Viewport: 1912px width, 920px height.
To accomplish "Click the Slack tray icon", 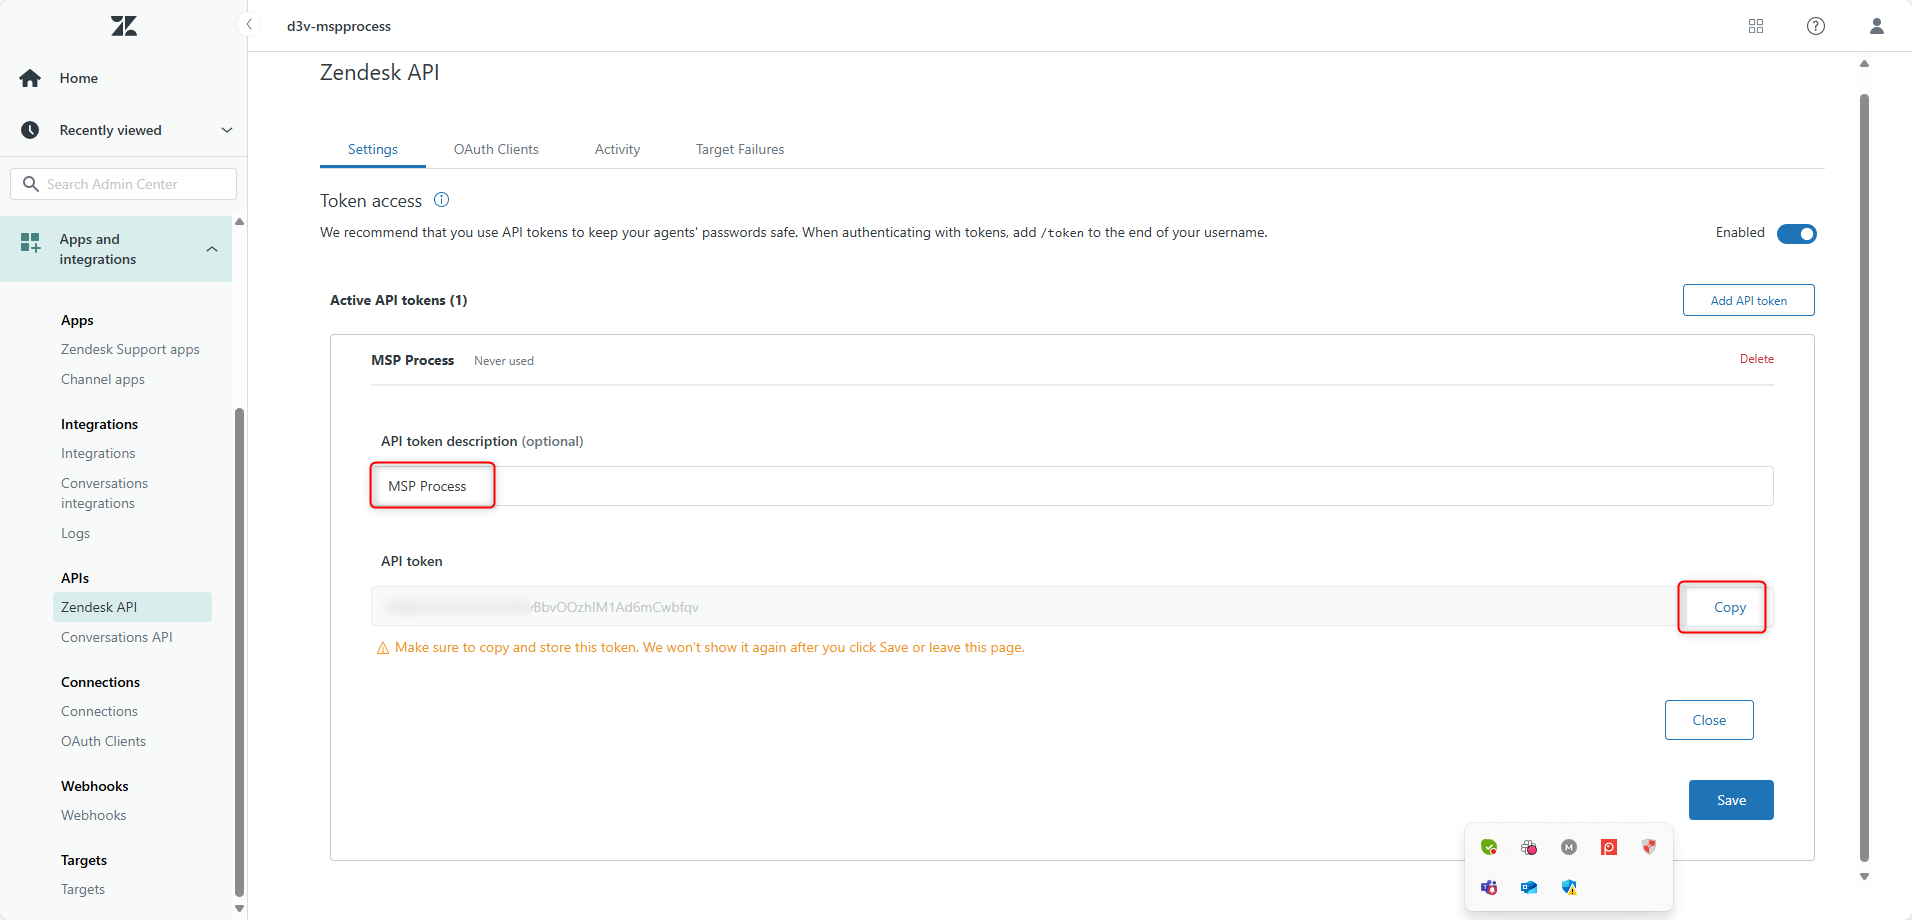I will coord(1529,847).
